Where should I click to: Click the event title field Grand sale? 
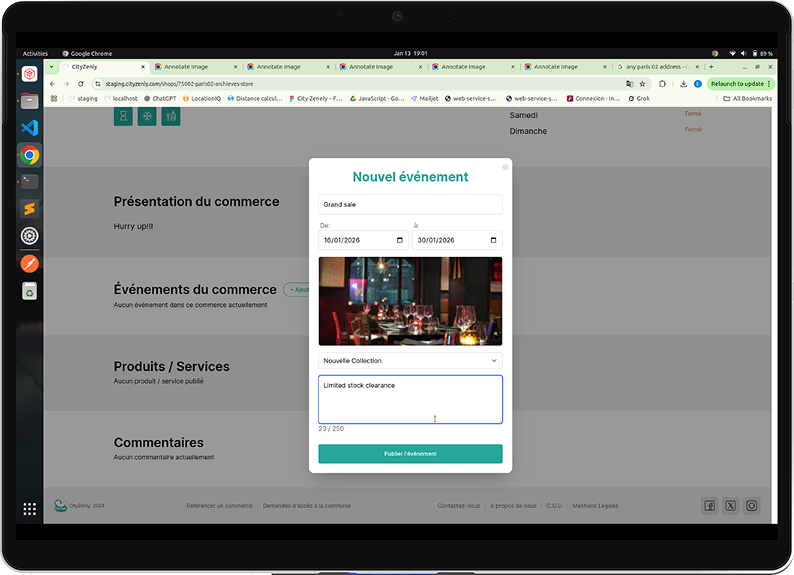pyautogui.click(x=410, y=204)
